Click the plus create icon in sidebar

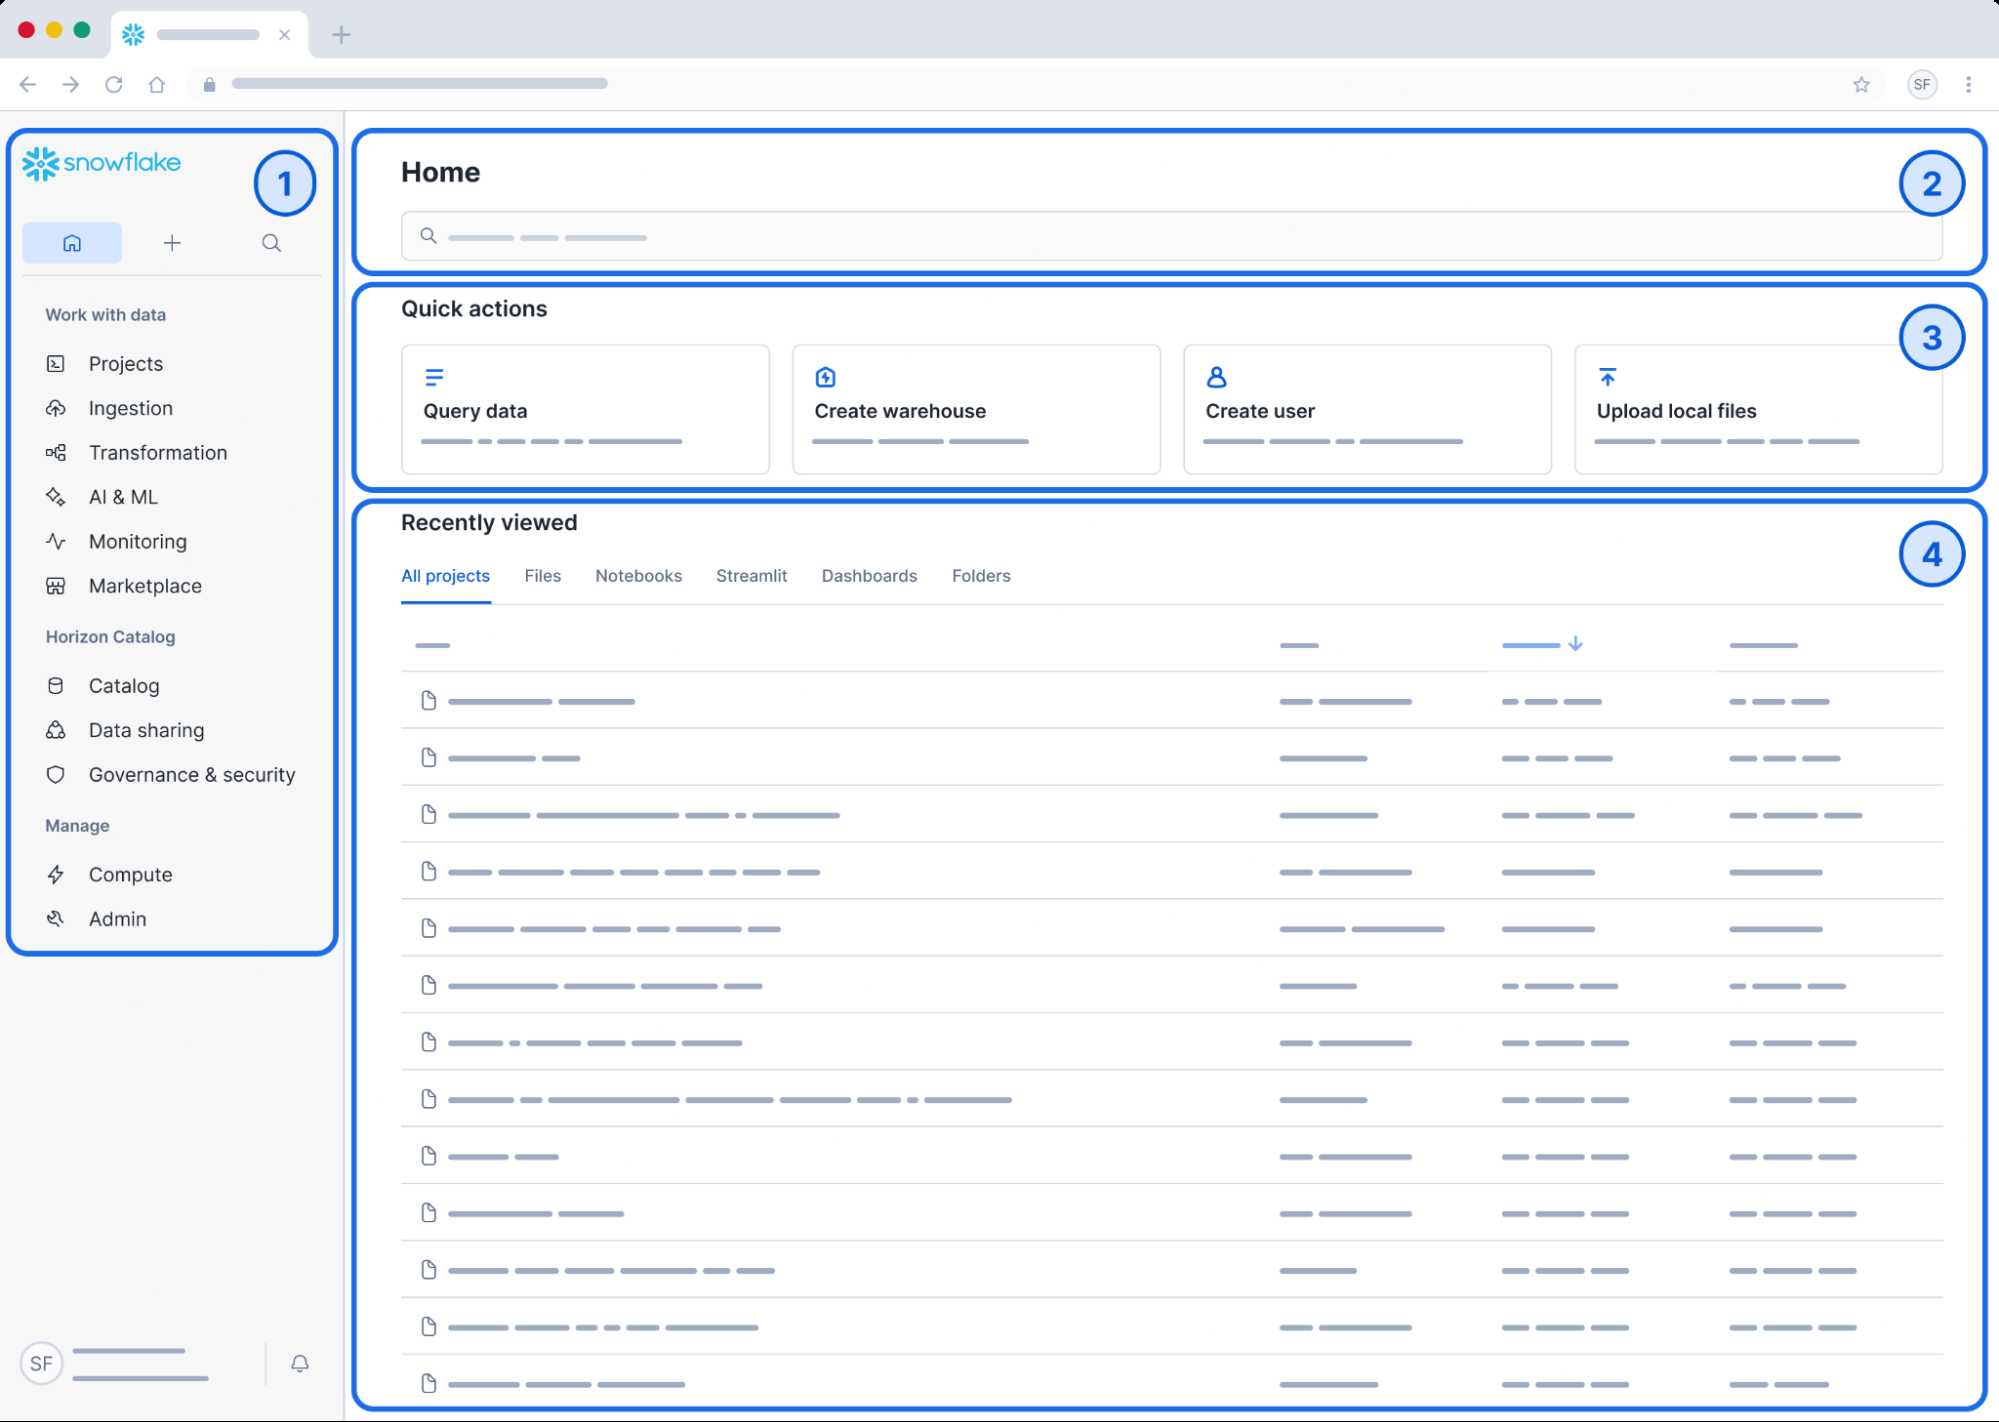pyautogui.click(x=172, y=243)
